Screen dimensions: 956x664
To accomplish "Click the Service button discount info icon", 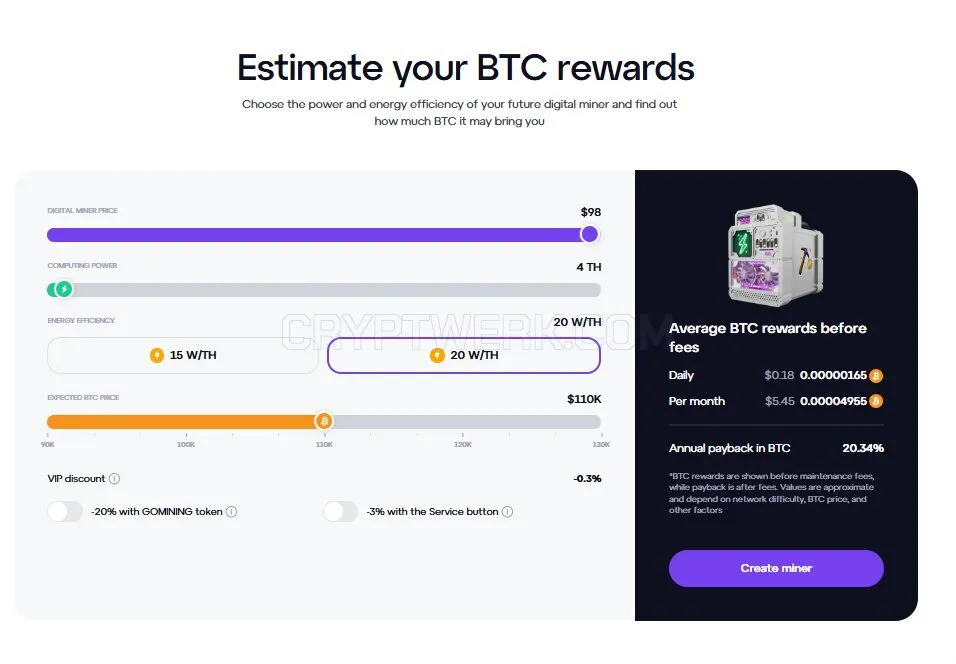I will coord(507,512).
